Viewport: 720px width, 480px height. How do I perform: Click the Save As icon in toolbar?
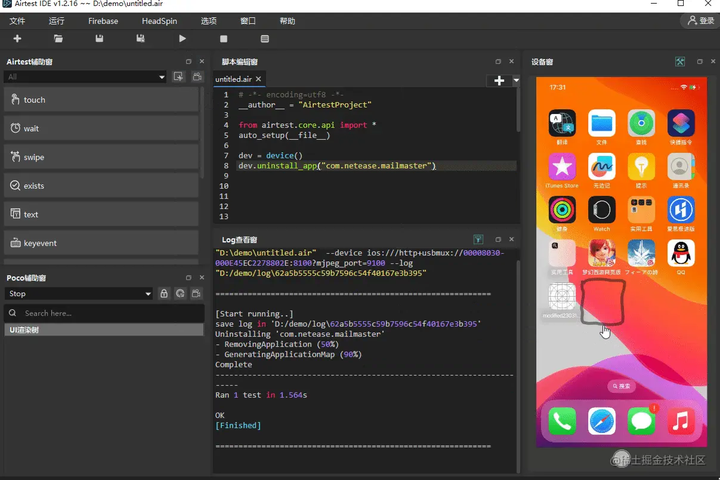pos(141,39)
